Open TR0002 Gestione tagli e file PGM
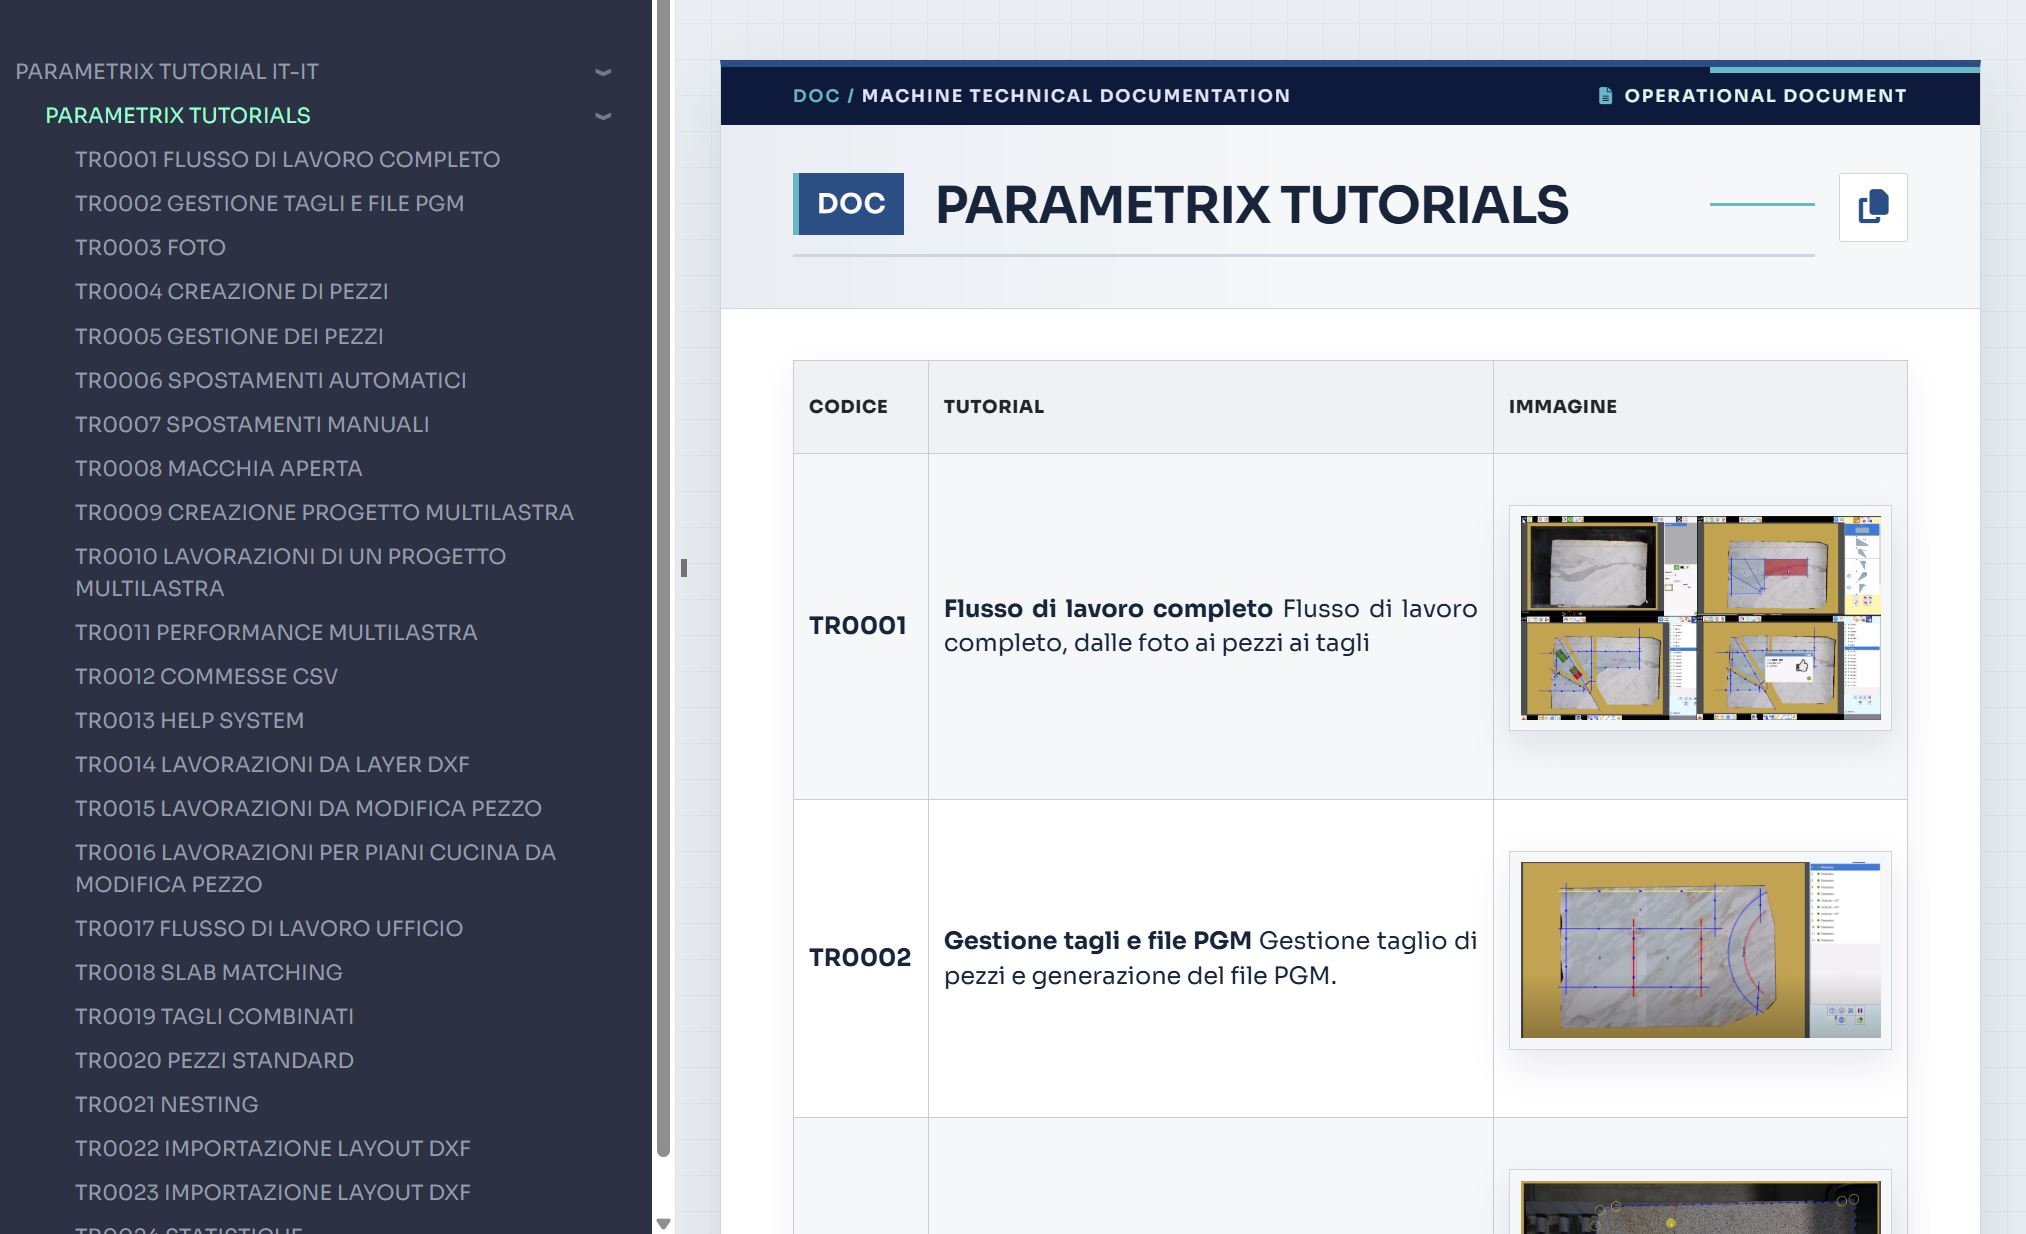Screen dimensions: 2026x1234 coord(269,204)
